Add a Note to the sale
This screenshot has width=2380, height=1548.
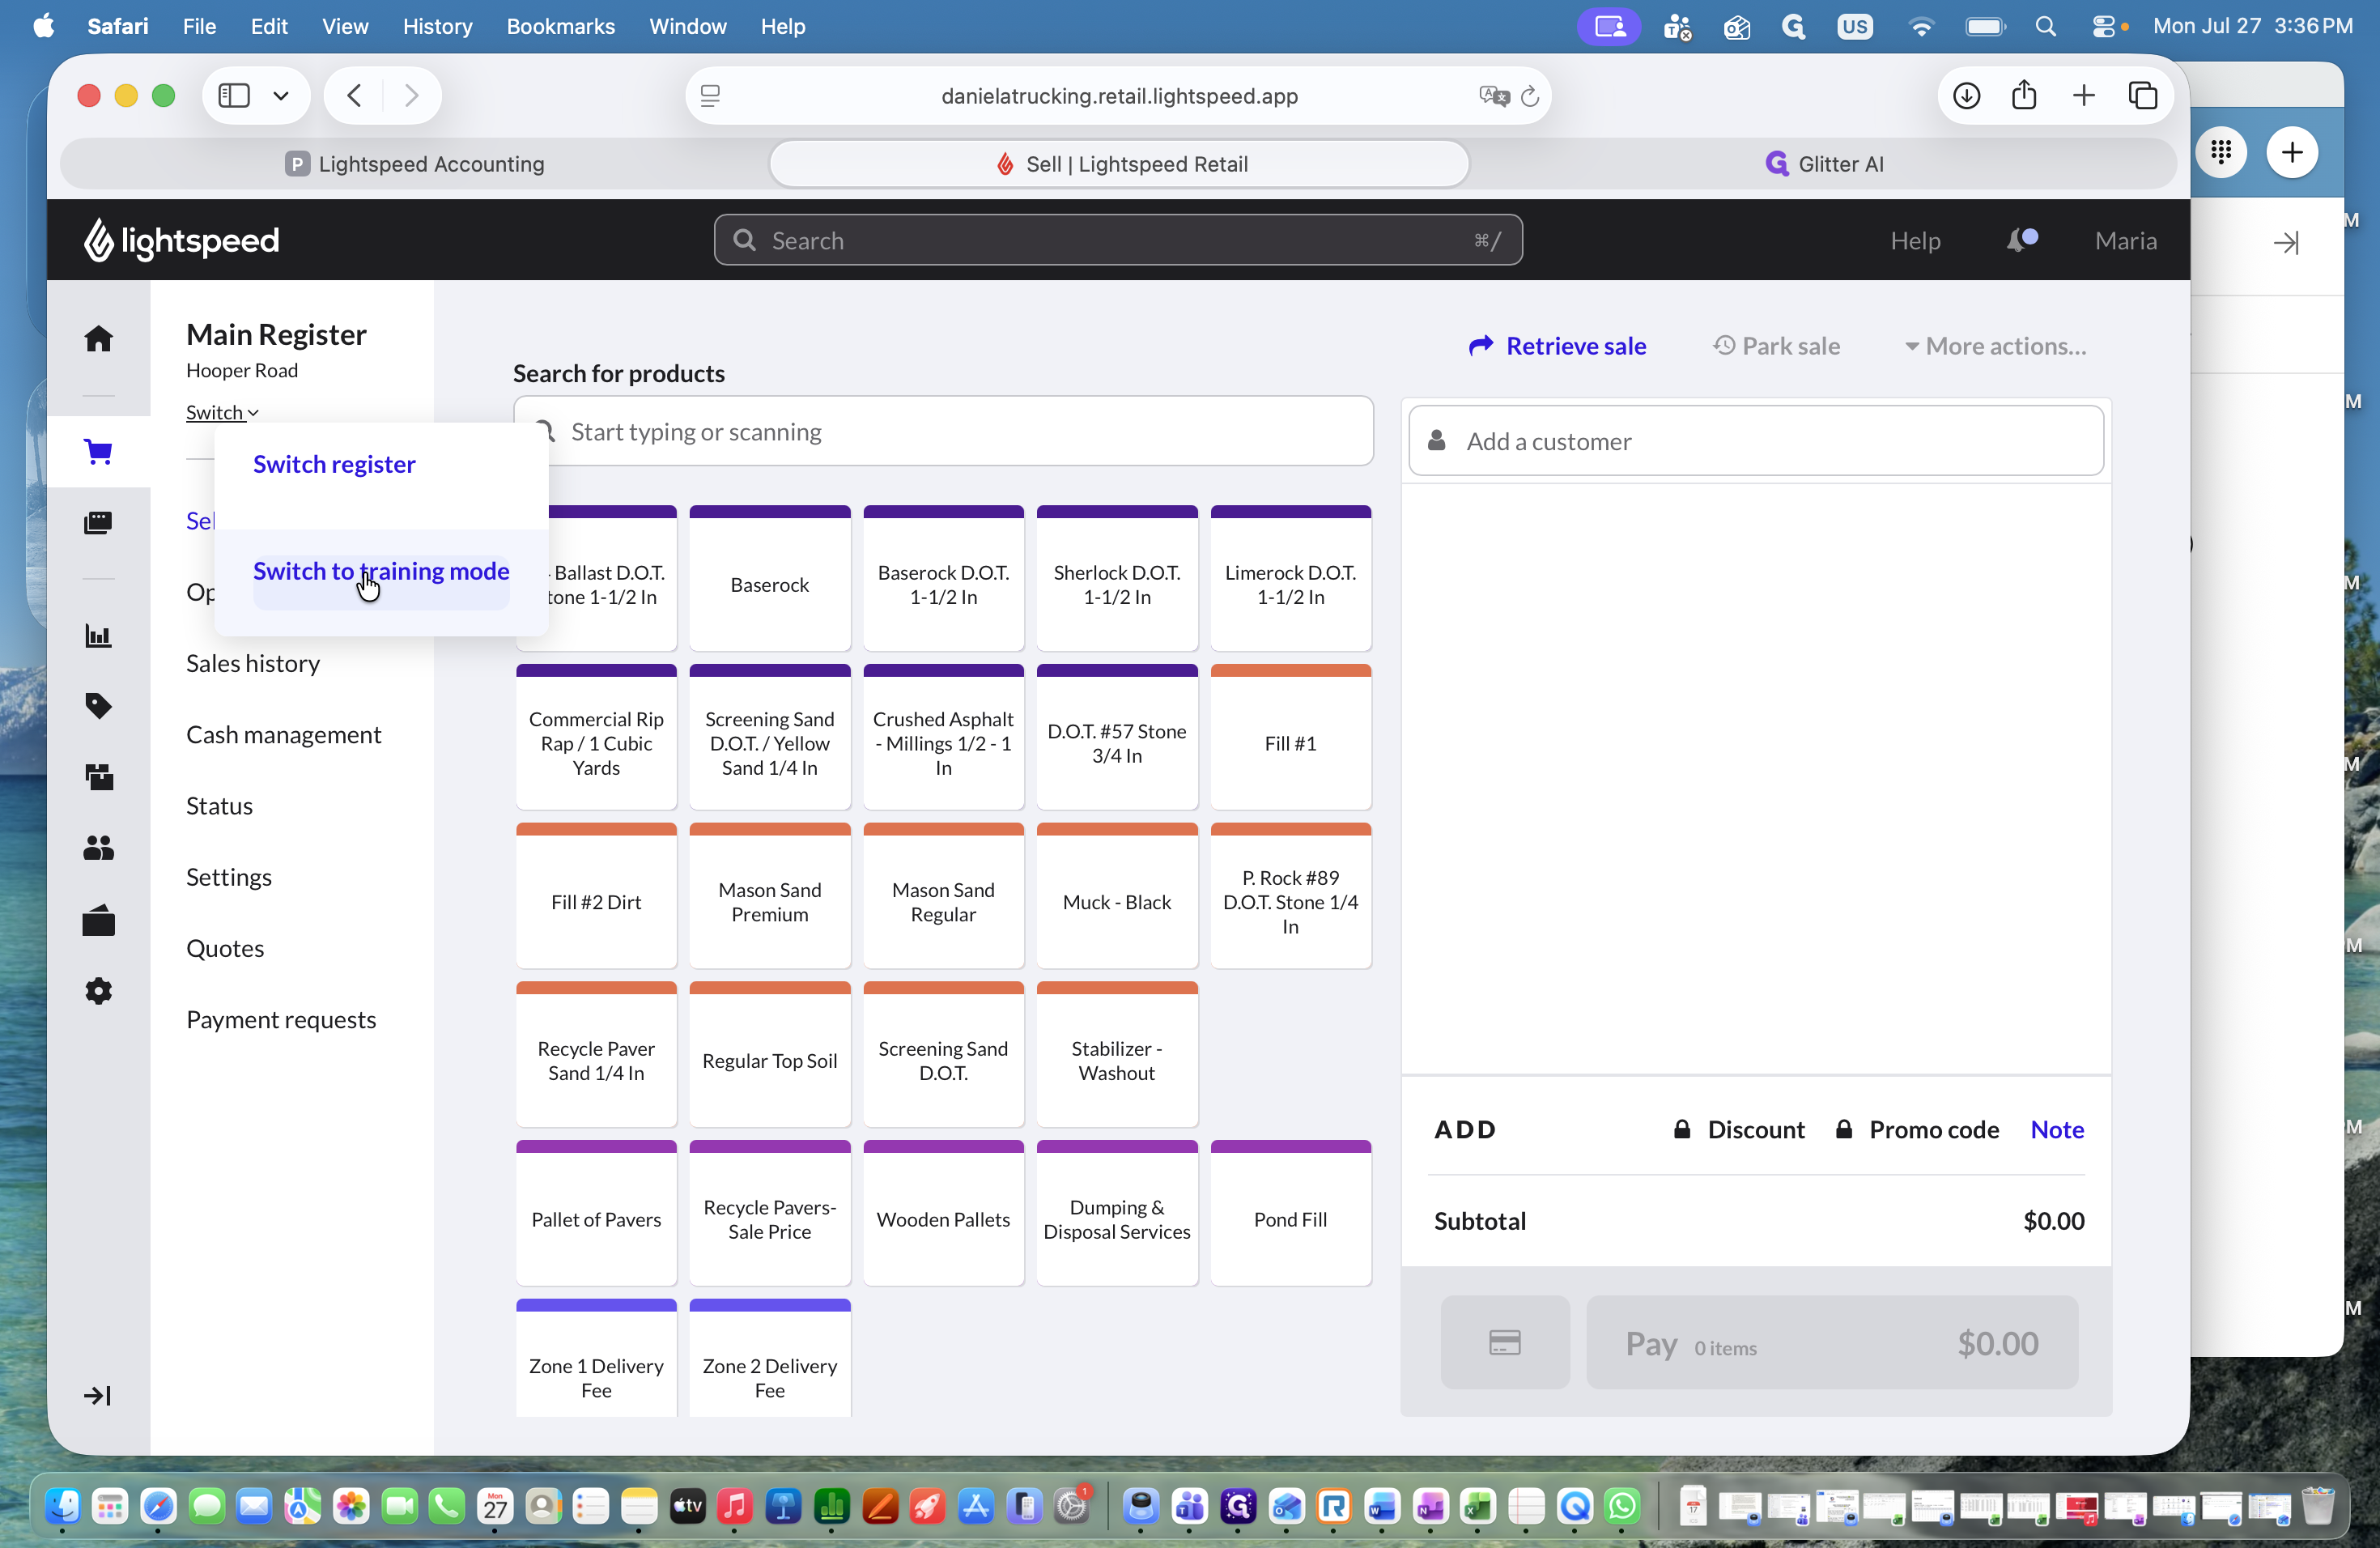tap(2057, 1129)
